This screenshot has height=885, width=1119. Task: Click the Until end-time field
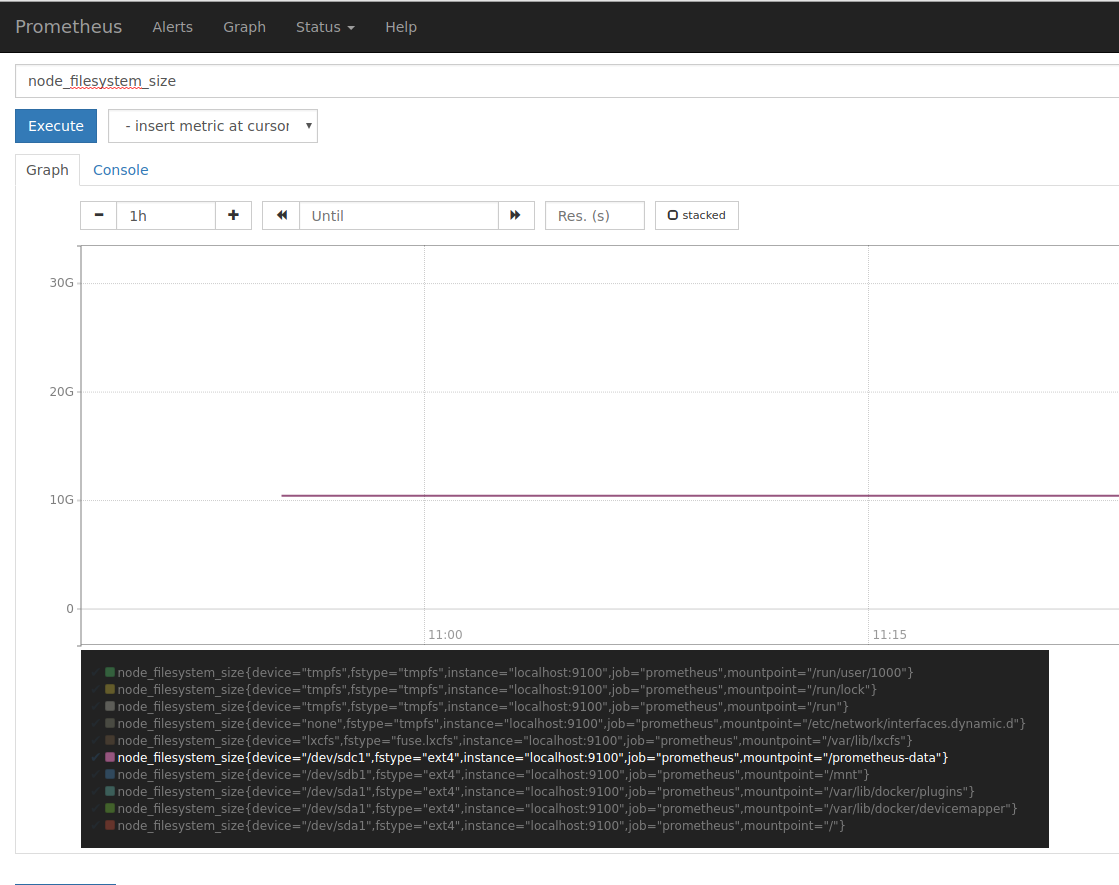(x=399, y=216)
